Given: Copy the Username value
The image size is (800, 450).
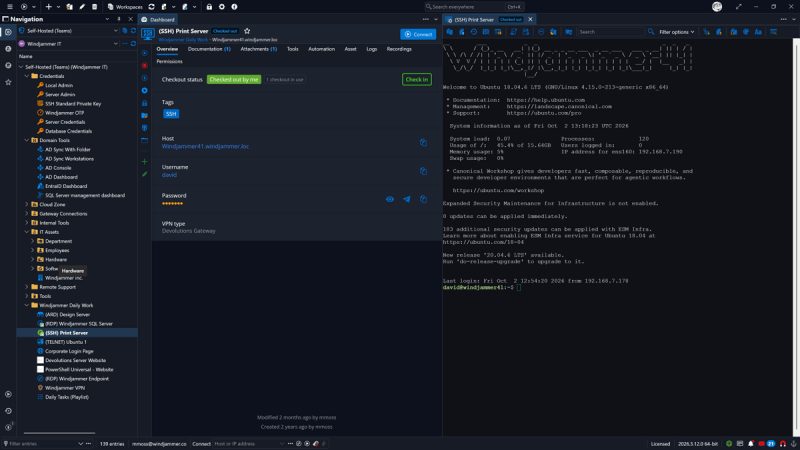Looking at the screenshot, I should [423, 171].
